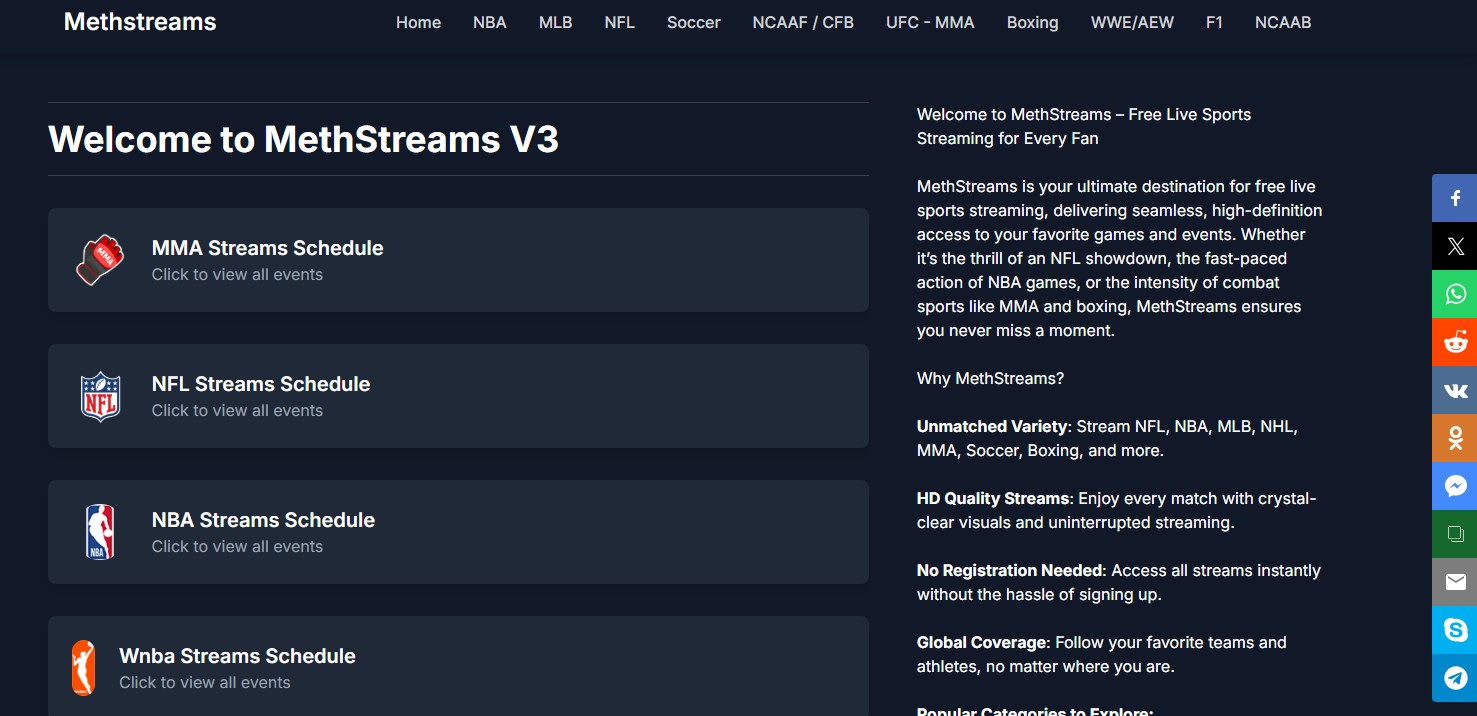Click the email share icon
The height and width of the screenshot is (716, 1477).
click(x=1455, y=582)
